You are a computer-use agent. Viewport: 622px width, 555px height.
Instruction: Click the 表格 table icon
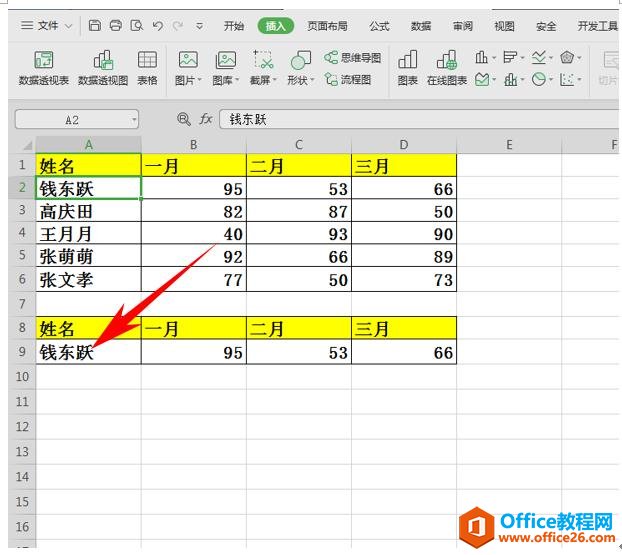(x=147, y=68)
